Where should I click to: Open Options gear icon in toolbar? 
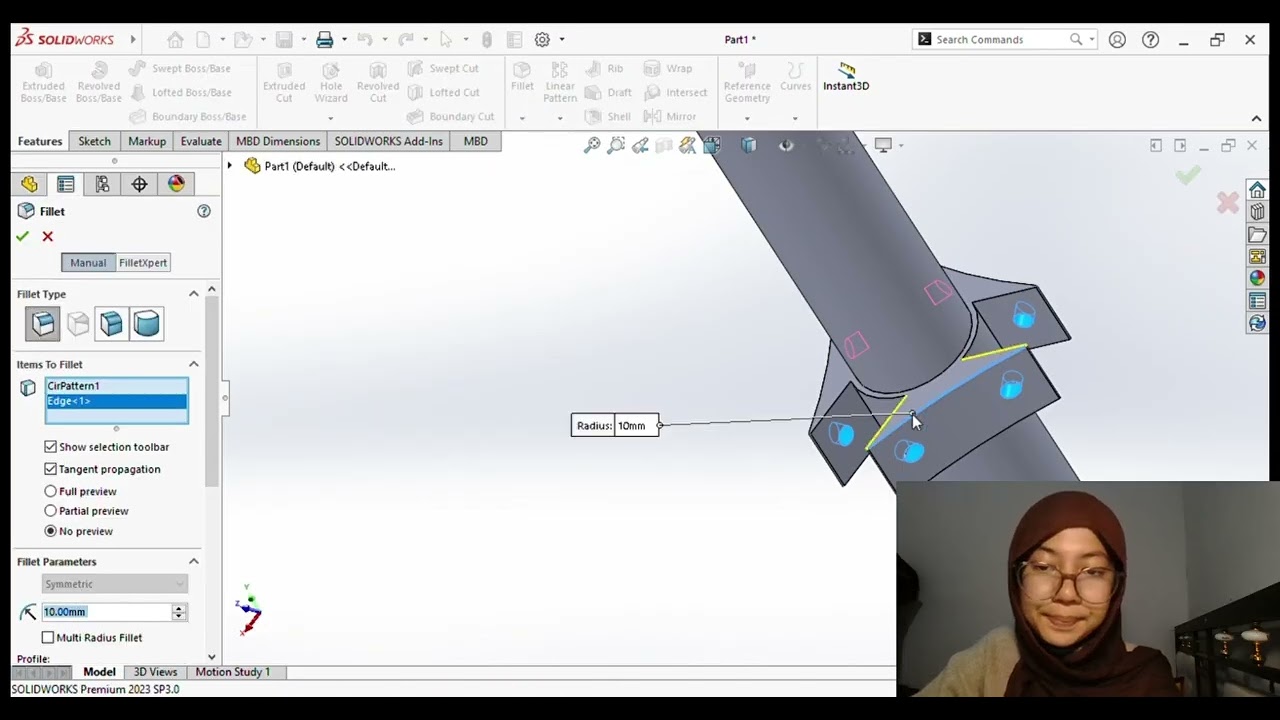[542, 40]
